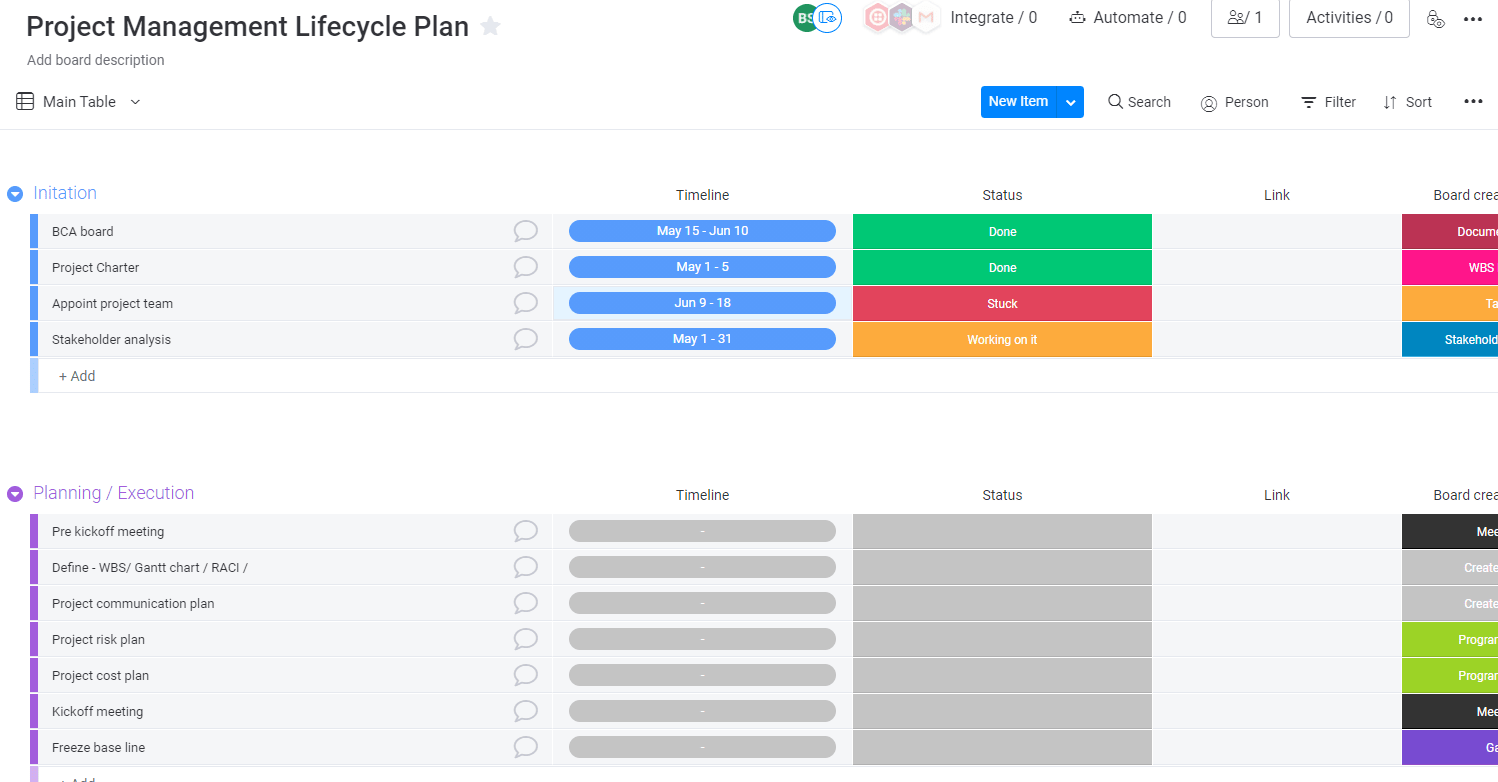
Task: Click the May 1 - 31 timeline bar
Action: click(702, 339)
